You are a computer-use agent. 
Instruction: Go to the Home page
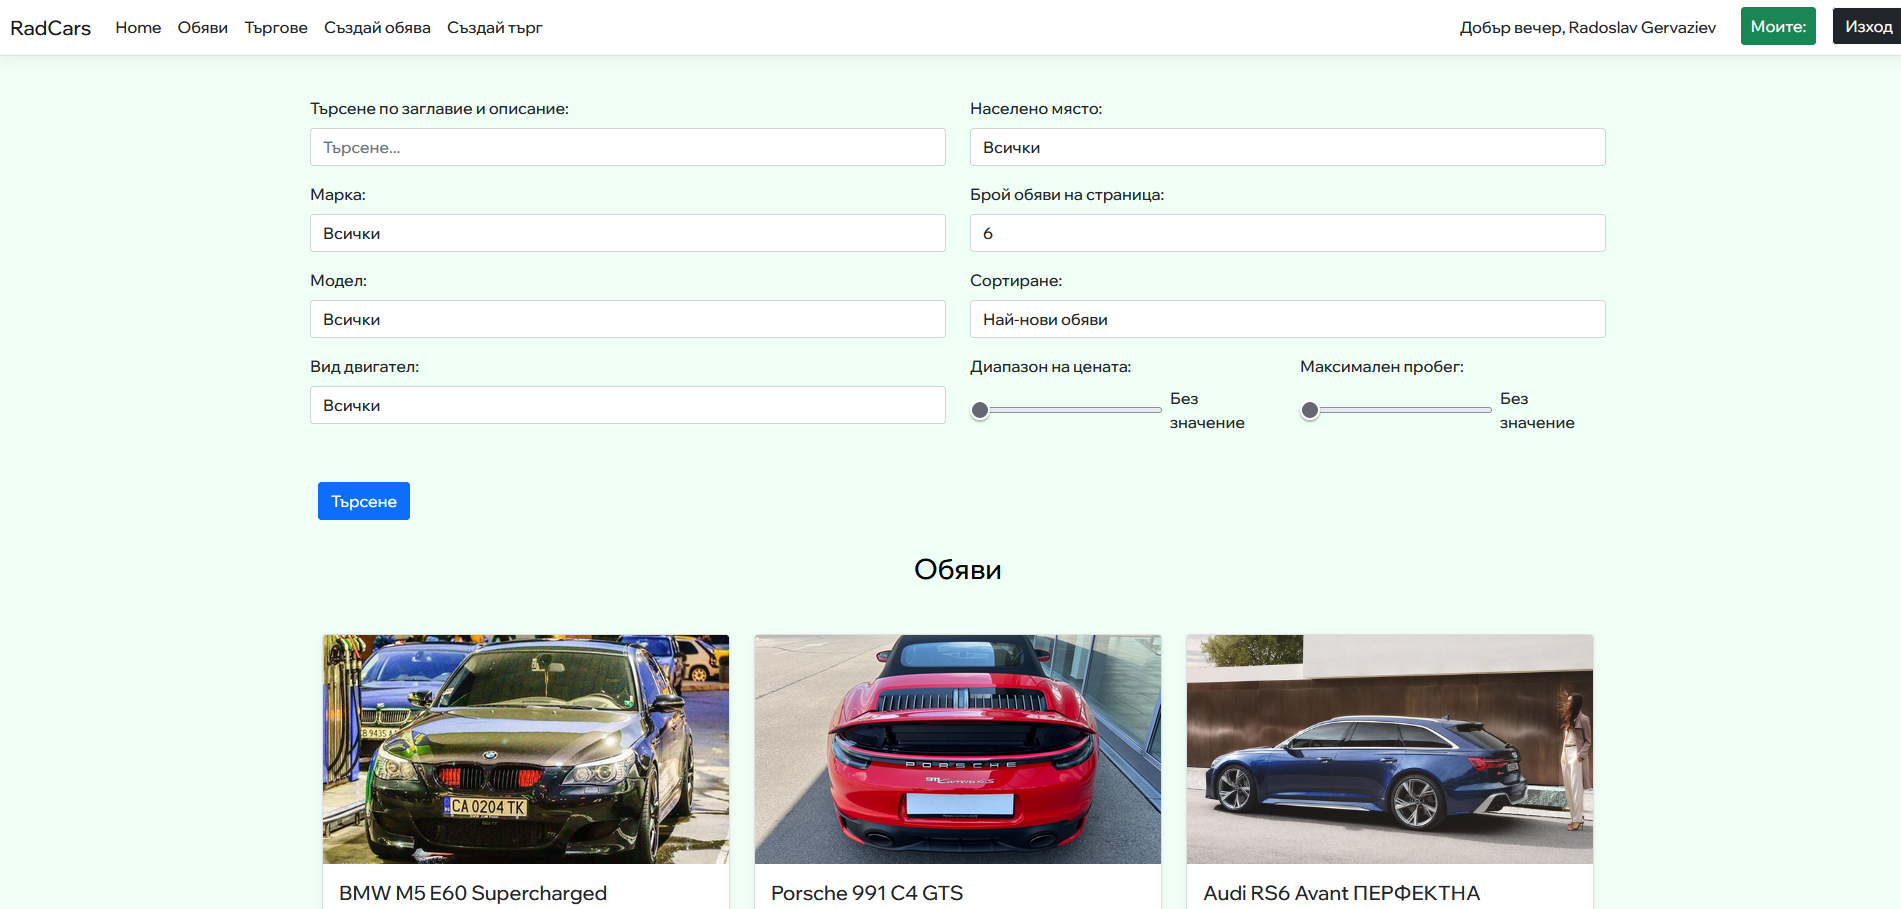(x=137, y=27)
